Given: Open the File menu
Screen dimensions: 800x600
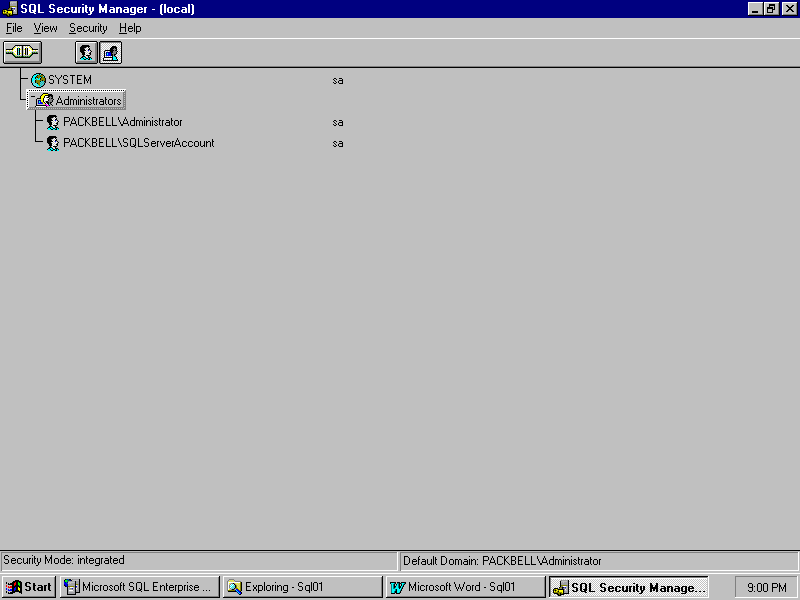Looking at the screenshot, I should click(x=14, y=28).
